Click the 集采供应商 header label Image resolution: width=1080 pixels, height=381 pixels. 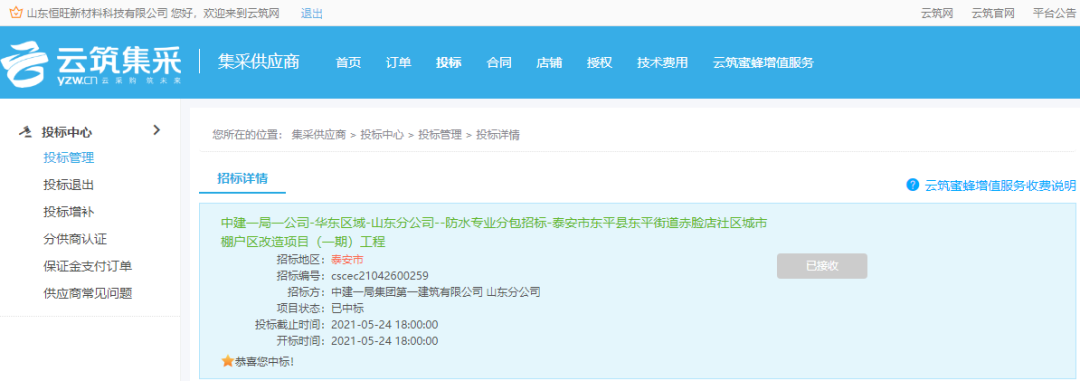click(x=258, y=61)
